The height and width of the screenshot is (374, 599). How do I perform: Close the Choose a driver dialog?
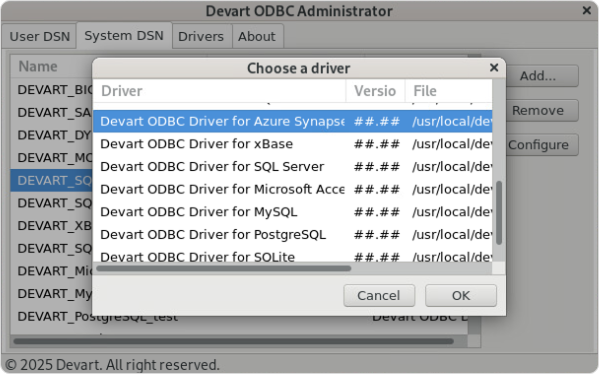494,68
